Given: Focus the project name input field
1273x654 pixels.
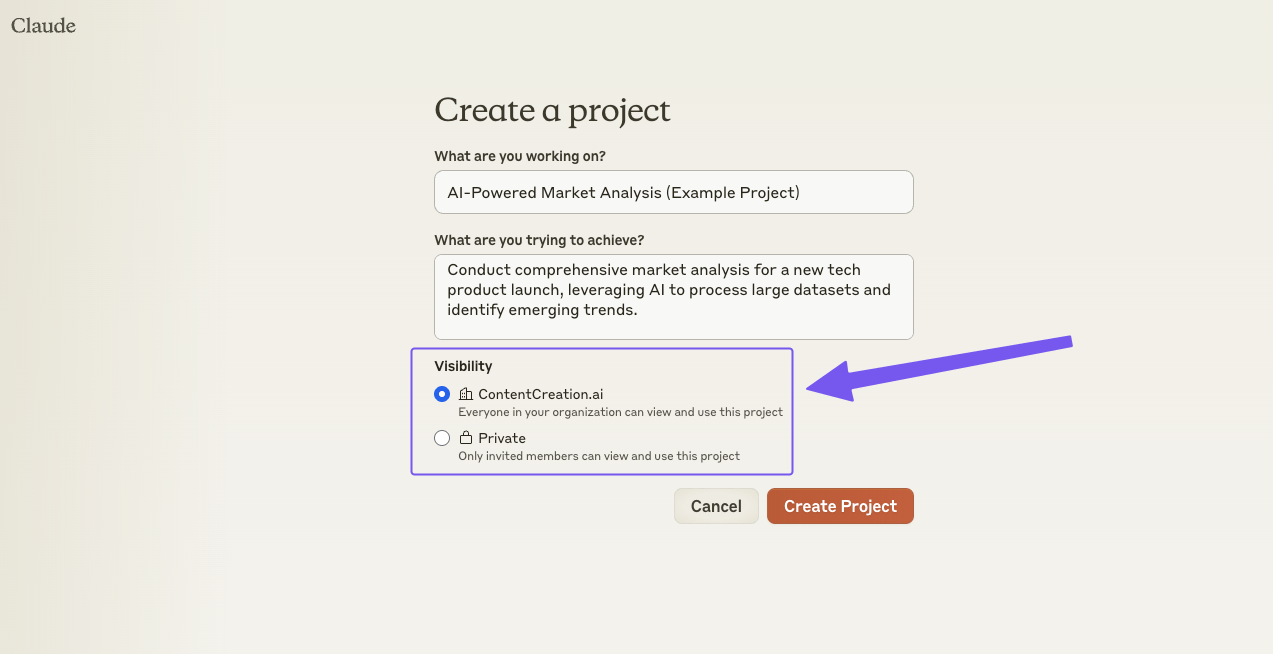Looking at the screenshot, I should pyautogui.click(x=673, y=192).
